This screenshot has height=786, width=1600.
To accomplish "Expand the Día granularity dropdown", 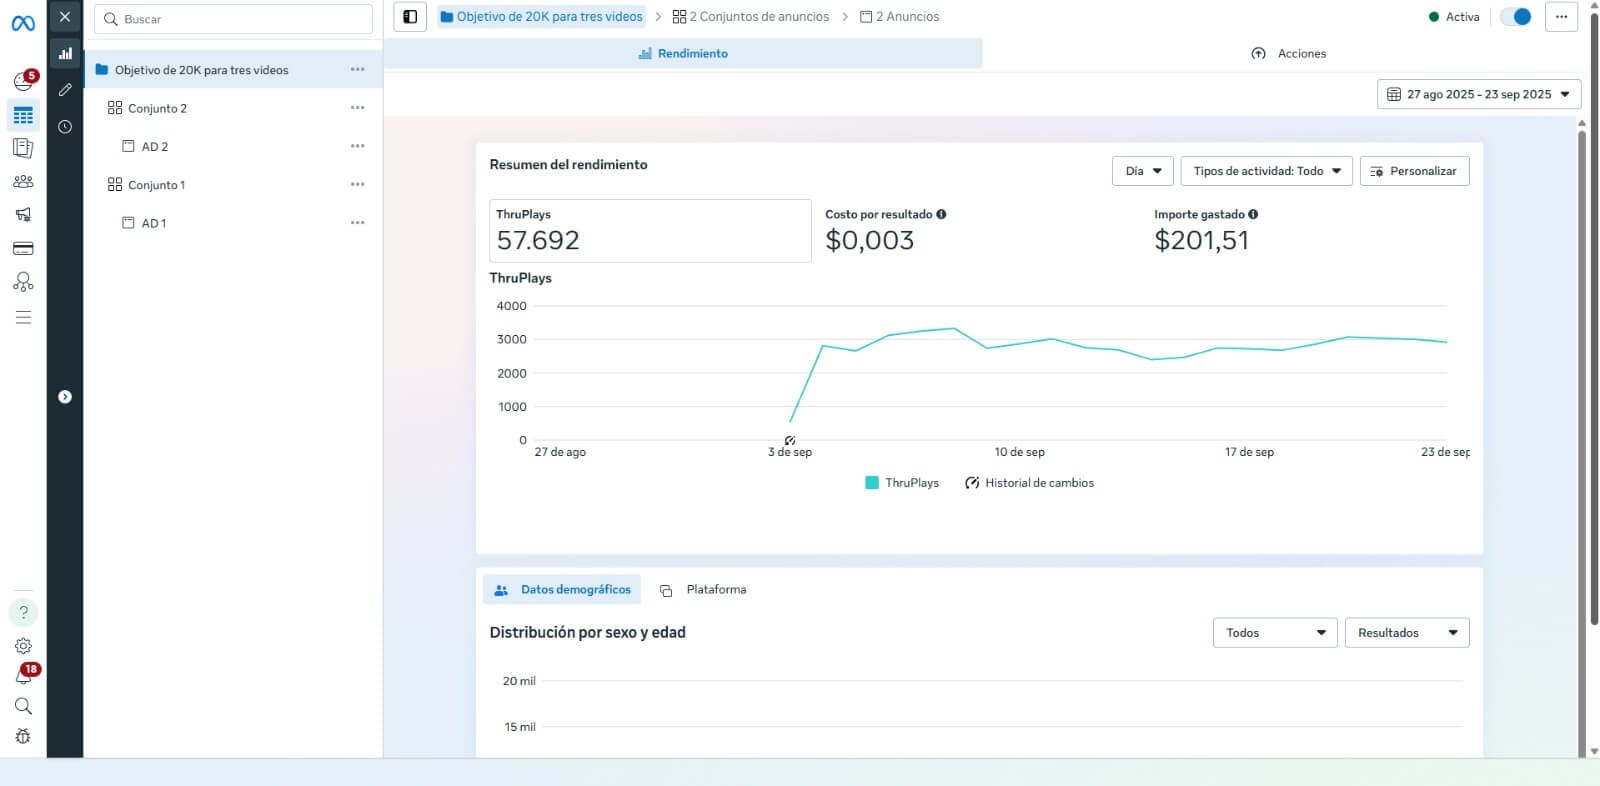I will (1142, 171).
